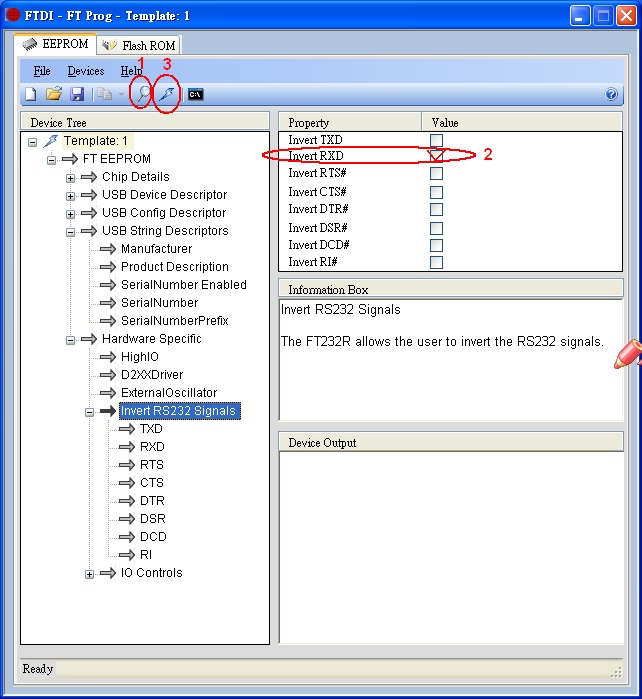Collapse the Invert RS232 Signals node

click(x=90, y=412)
